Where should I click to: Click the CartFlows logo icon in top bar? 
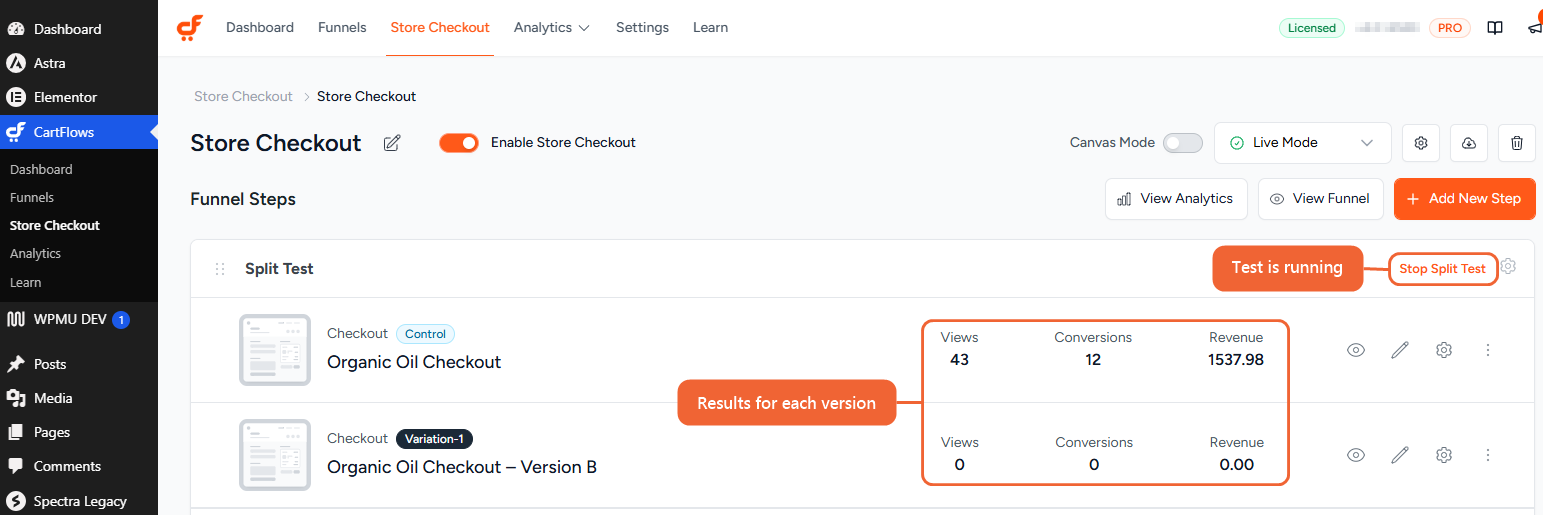(x=190, y=28)
